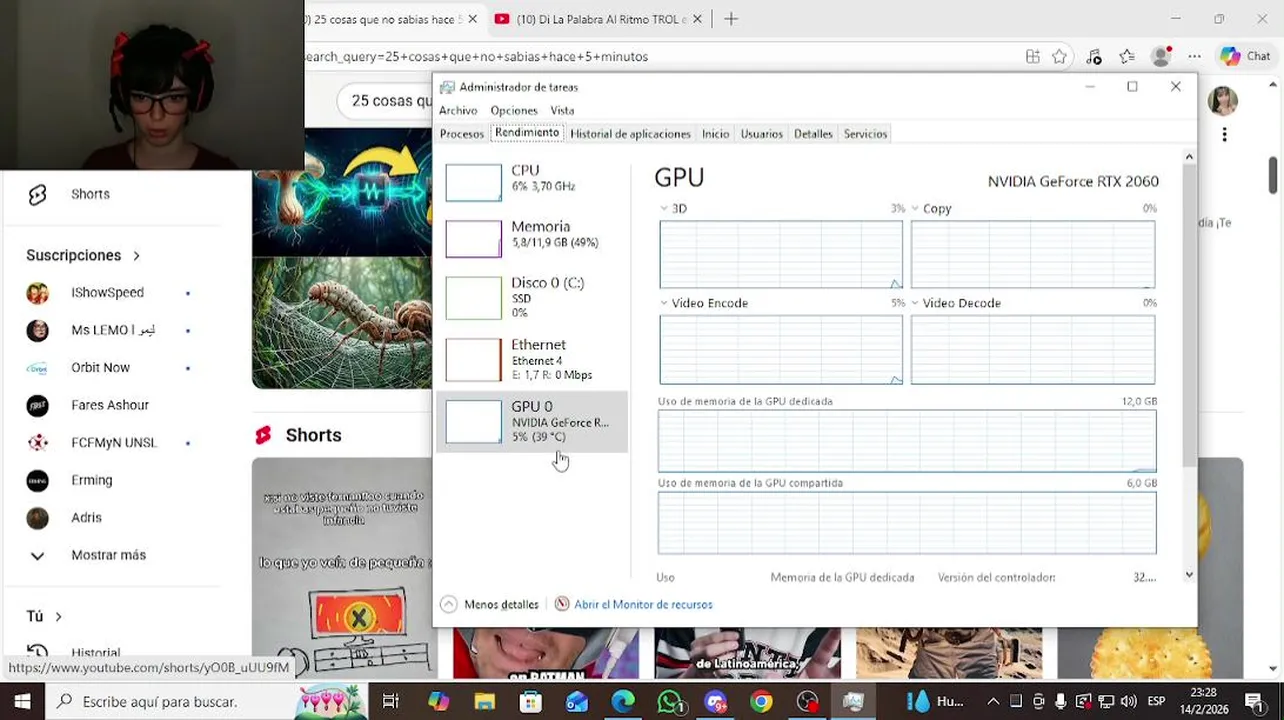Open the Ms LEMO channel avatar
This screenshot has height=720, width=1284.
37,330
